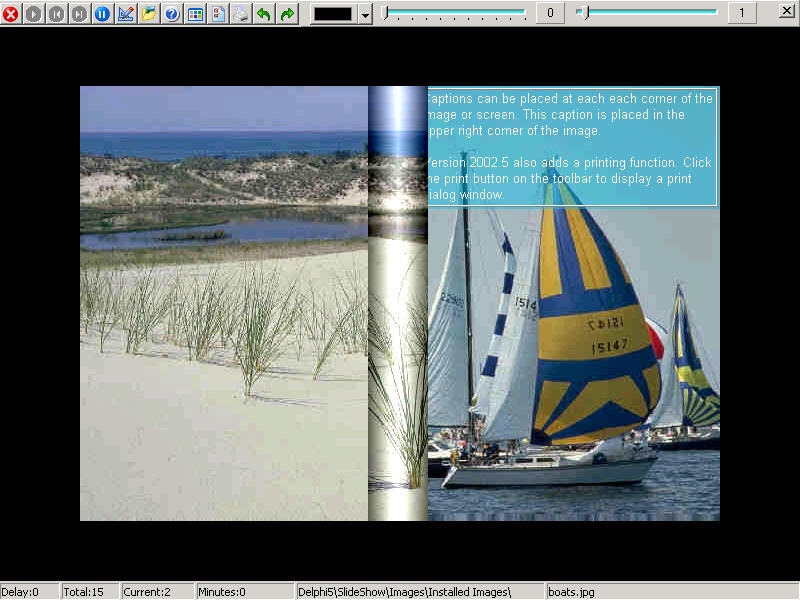800x600 pixels.
Task: Click the Minutes:0 status bar entry
Action: click(244, 592)
